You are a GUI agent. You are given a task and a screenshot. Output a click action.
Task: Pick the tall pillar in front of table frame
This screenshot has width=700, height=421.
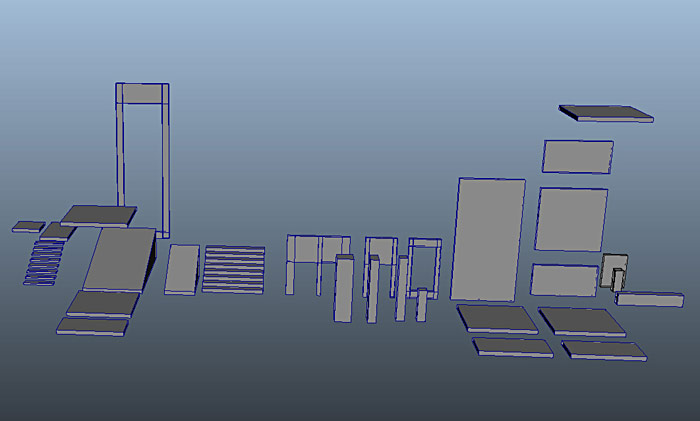click(x=344, y=290)
